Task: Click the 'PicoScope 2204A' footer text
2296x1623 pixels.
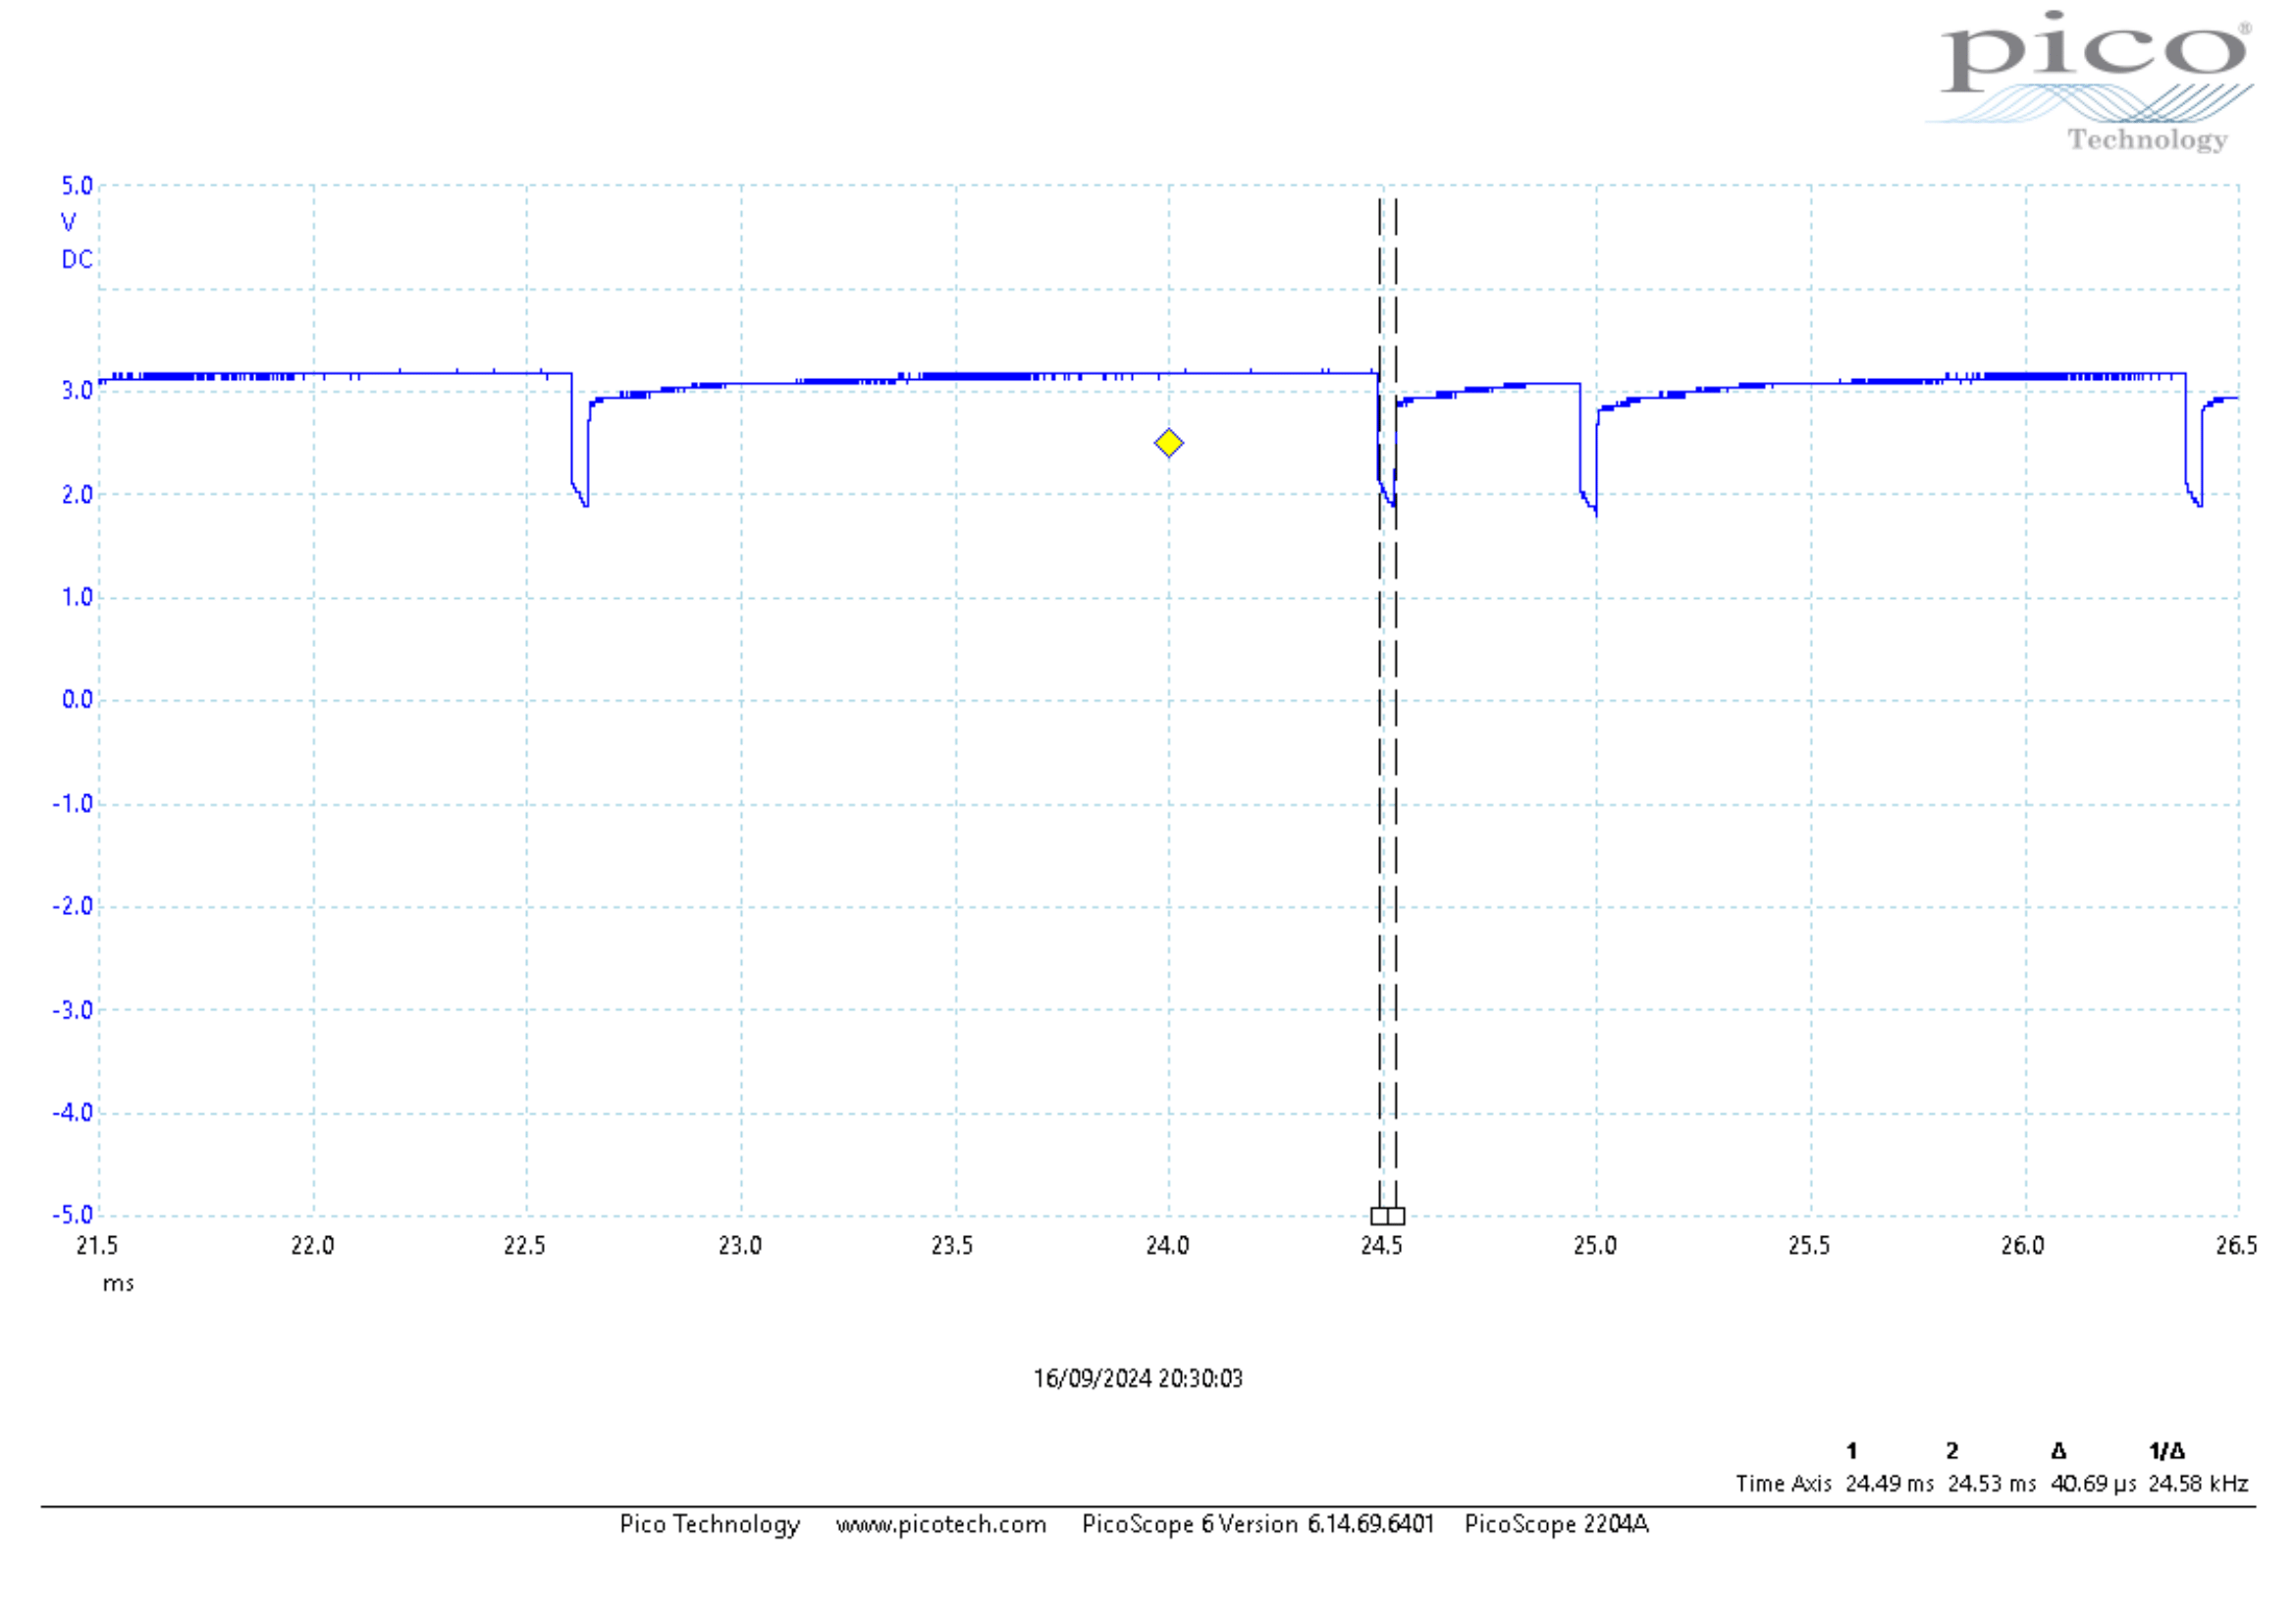Action: point(1556,1524)
